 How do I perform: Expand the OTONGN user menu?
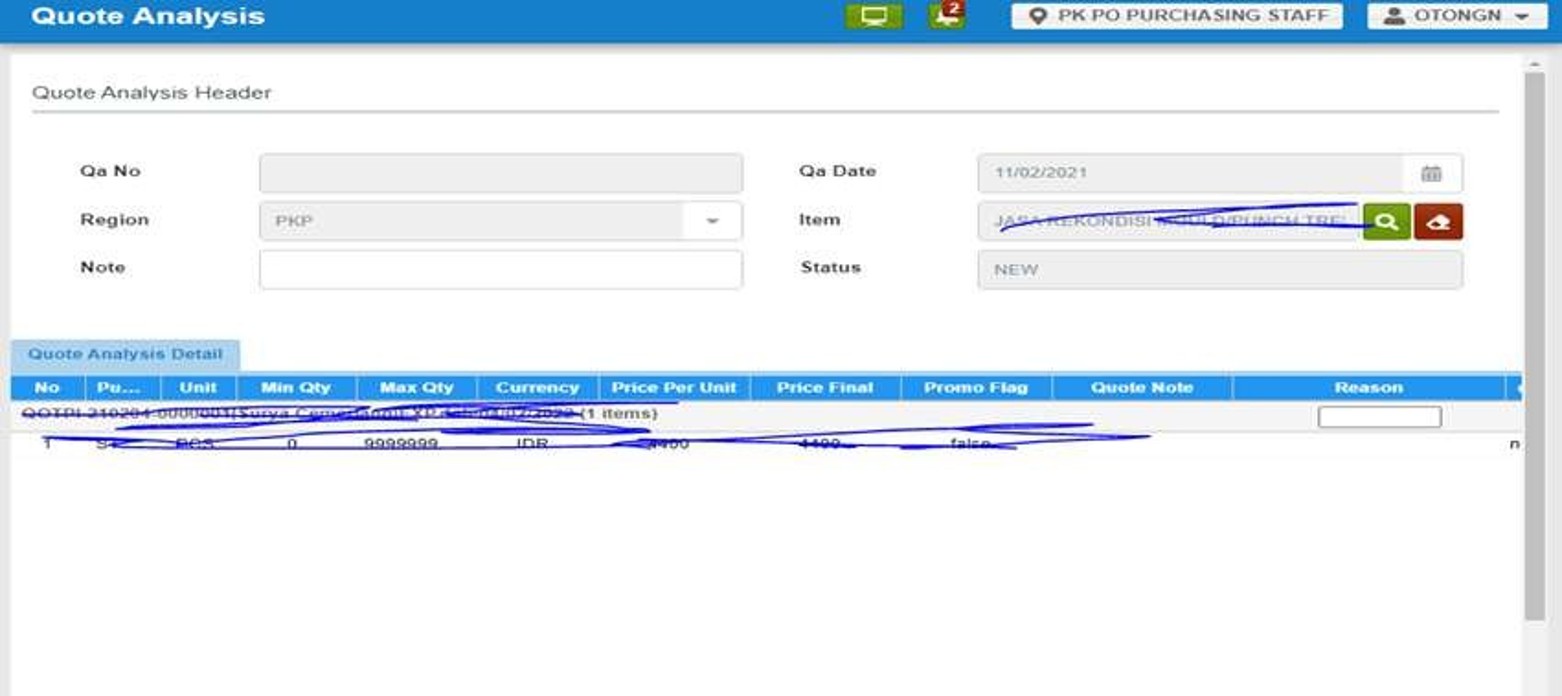click(1457, 16)
